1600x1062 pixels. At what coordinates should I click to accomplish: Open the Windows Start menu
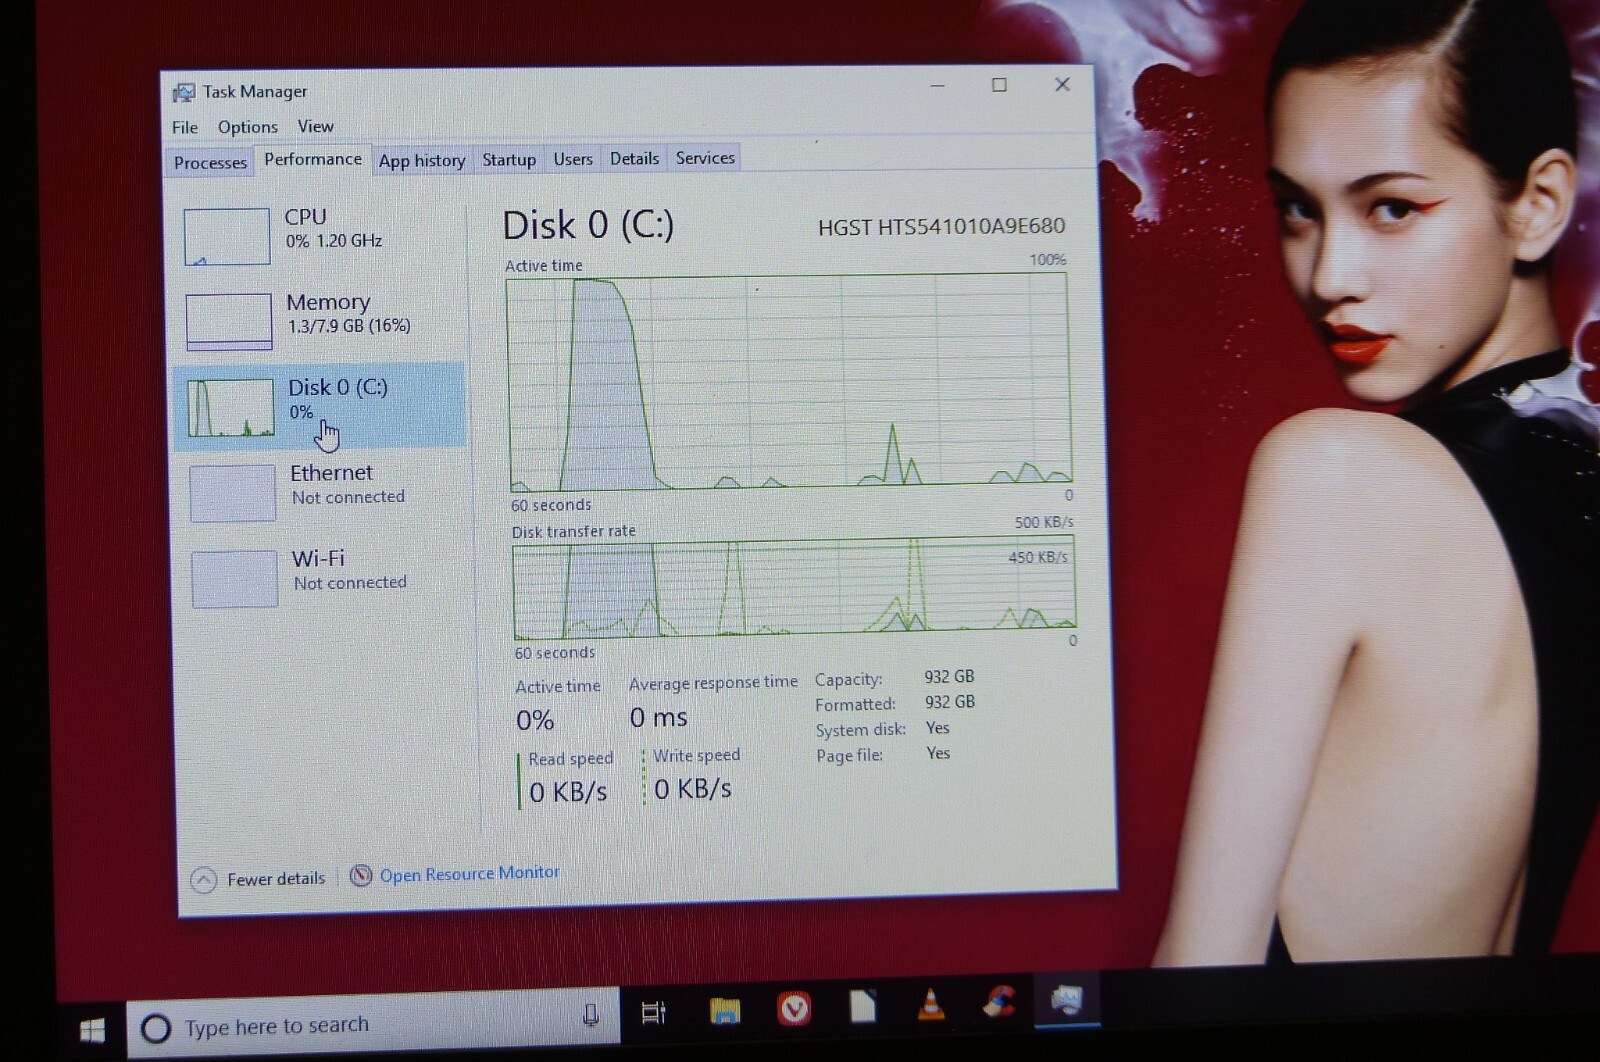click(x=92, y=1030)
